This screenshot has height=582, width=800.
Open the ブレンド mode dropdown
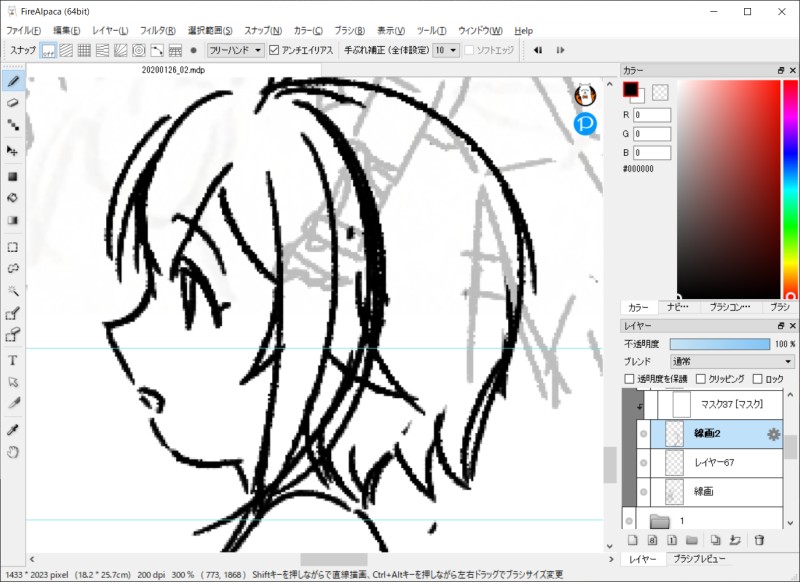(732, 361)
